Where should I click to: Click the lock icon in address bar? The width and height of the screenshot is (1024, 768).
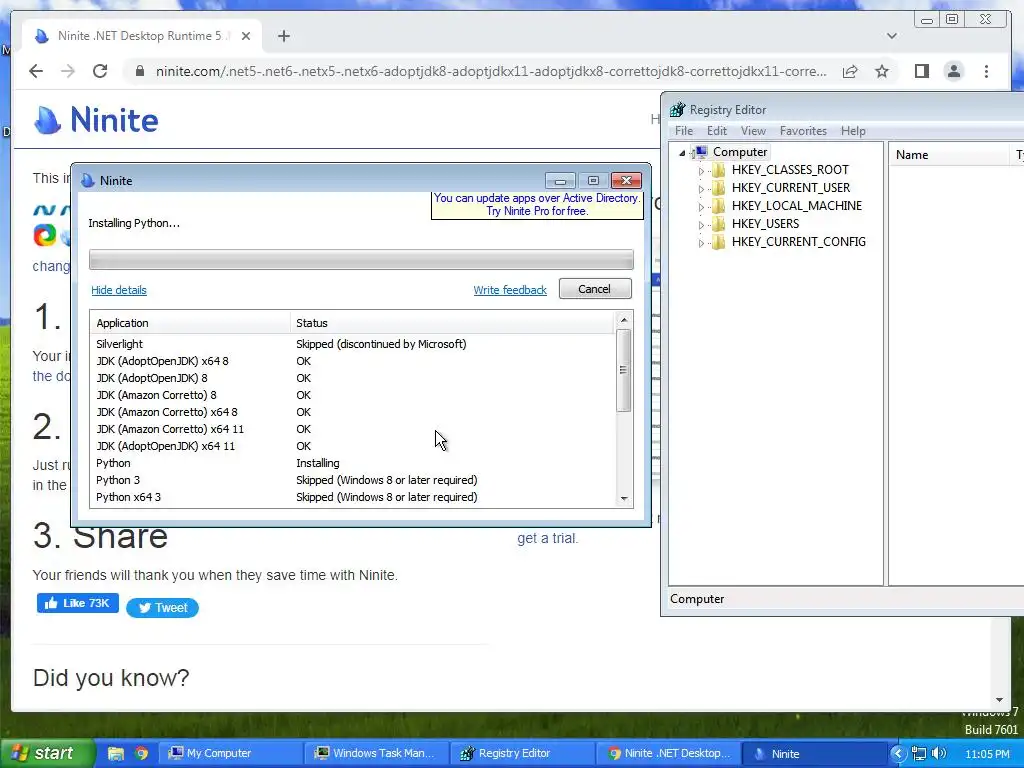tap(139, 71)
